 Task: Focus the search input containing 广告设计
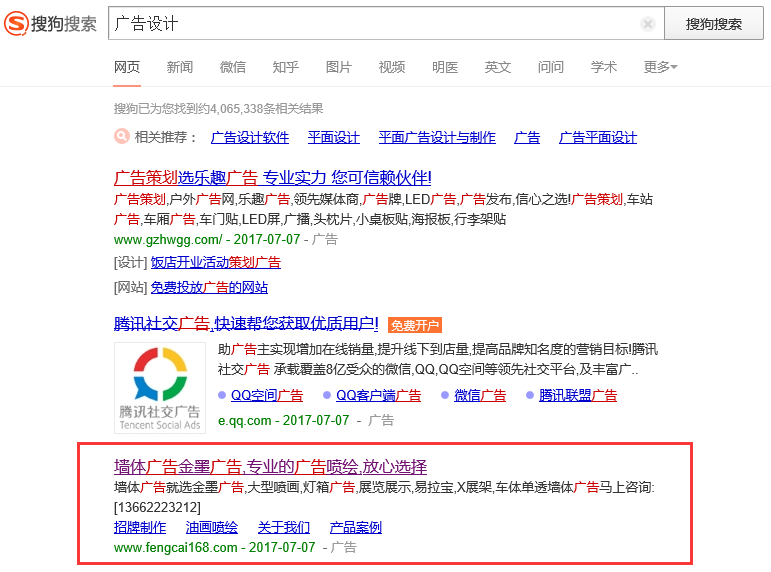[386, 23]
